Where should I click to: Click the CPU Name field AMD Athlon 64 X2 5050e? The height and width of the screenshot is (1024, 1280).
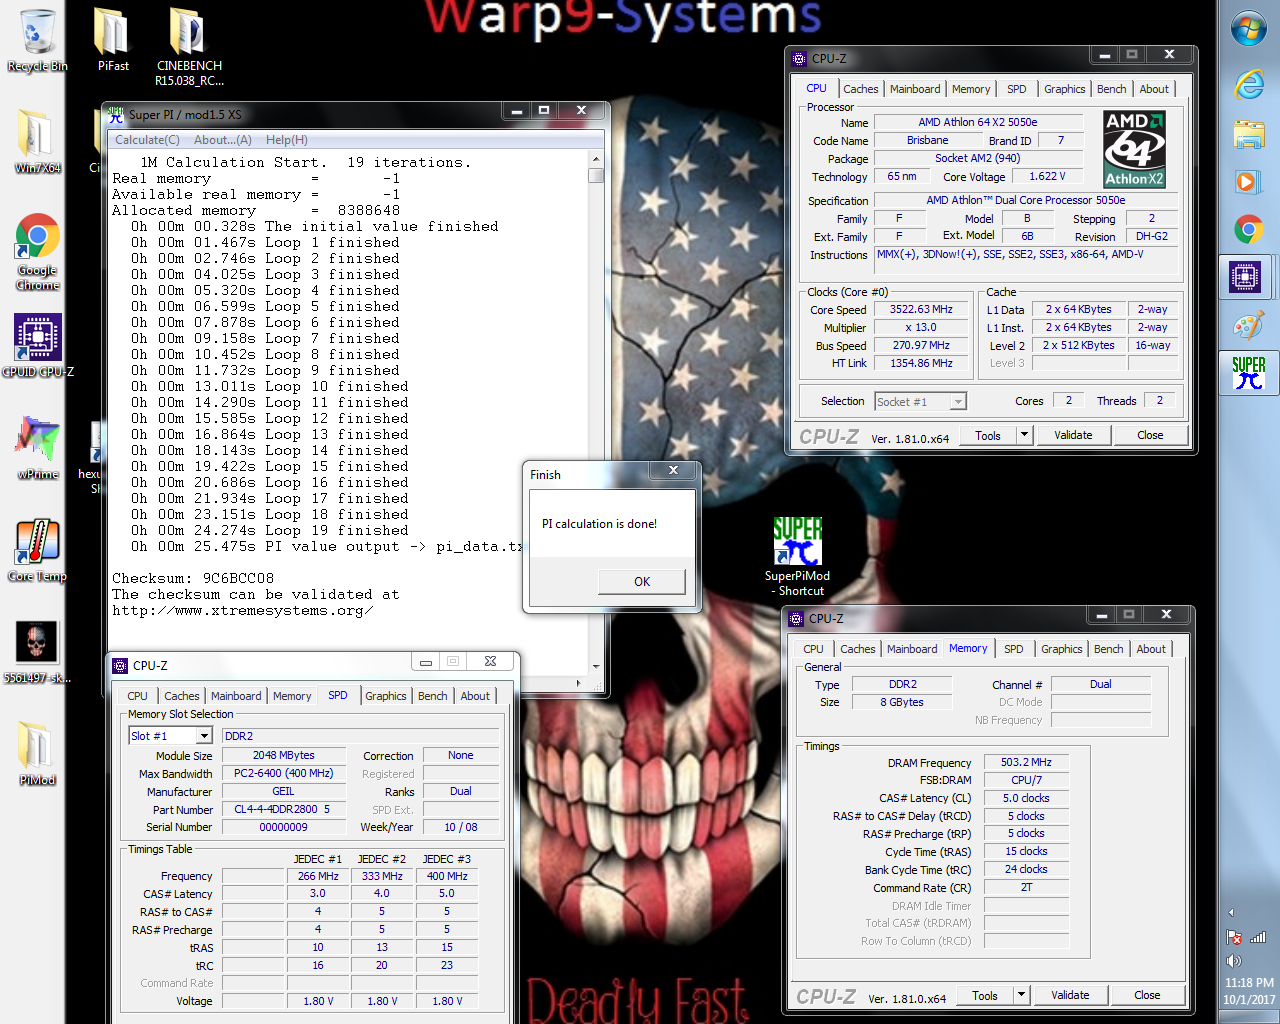[x=978, y=122]
